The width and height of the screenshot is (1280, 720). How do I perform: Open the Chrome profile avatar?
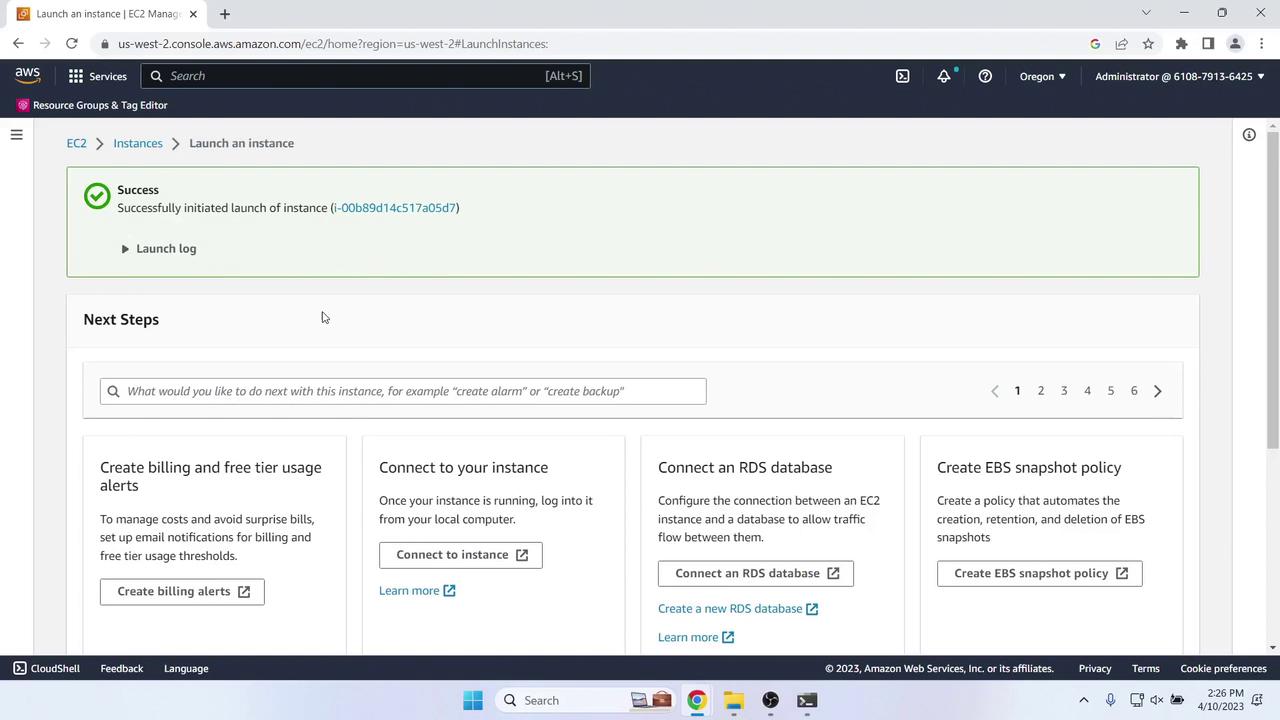click(1235, 44)
